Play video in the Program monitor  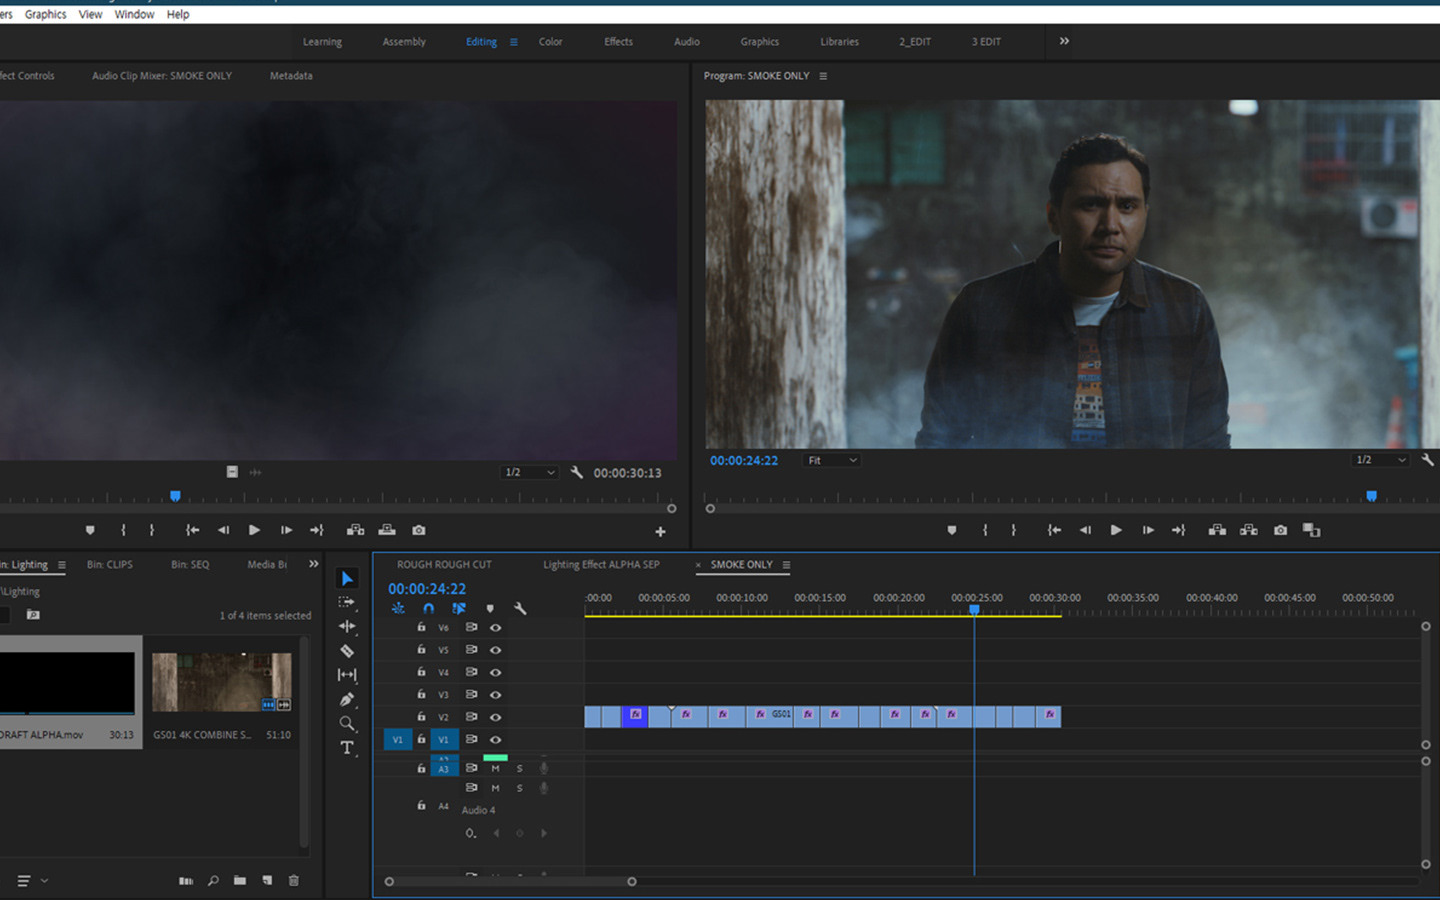[1116, 530]
